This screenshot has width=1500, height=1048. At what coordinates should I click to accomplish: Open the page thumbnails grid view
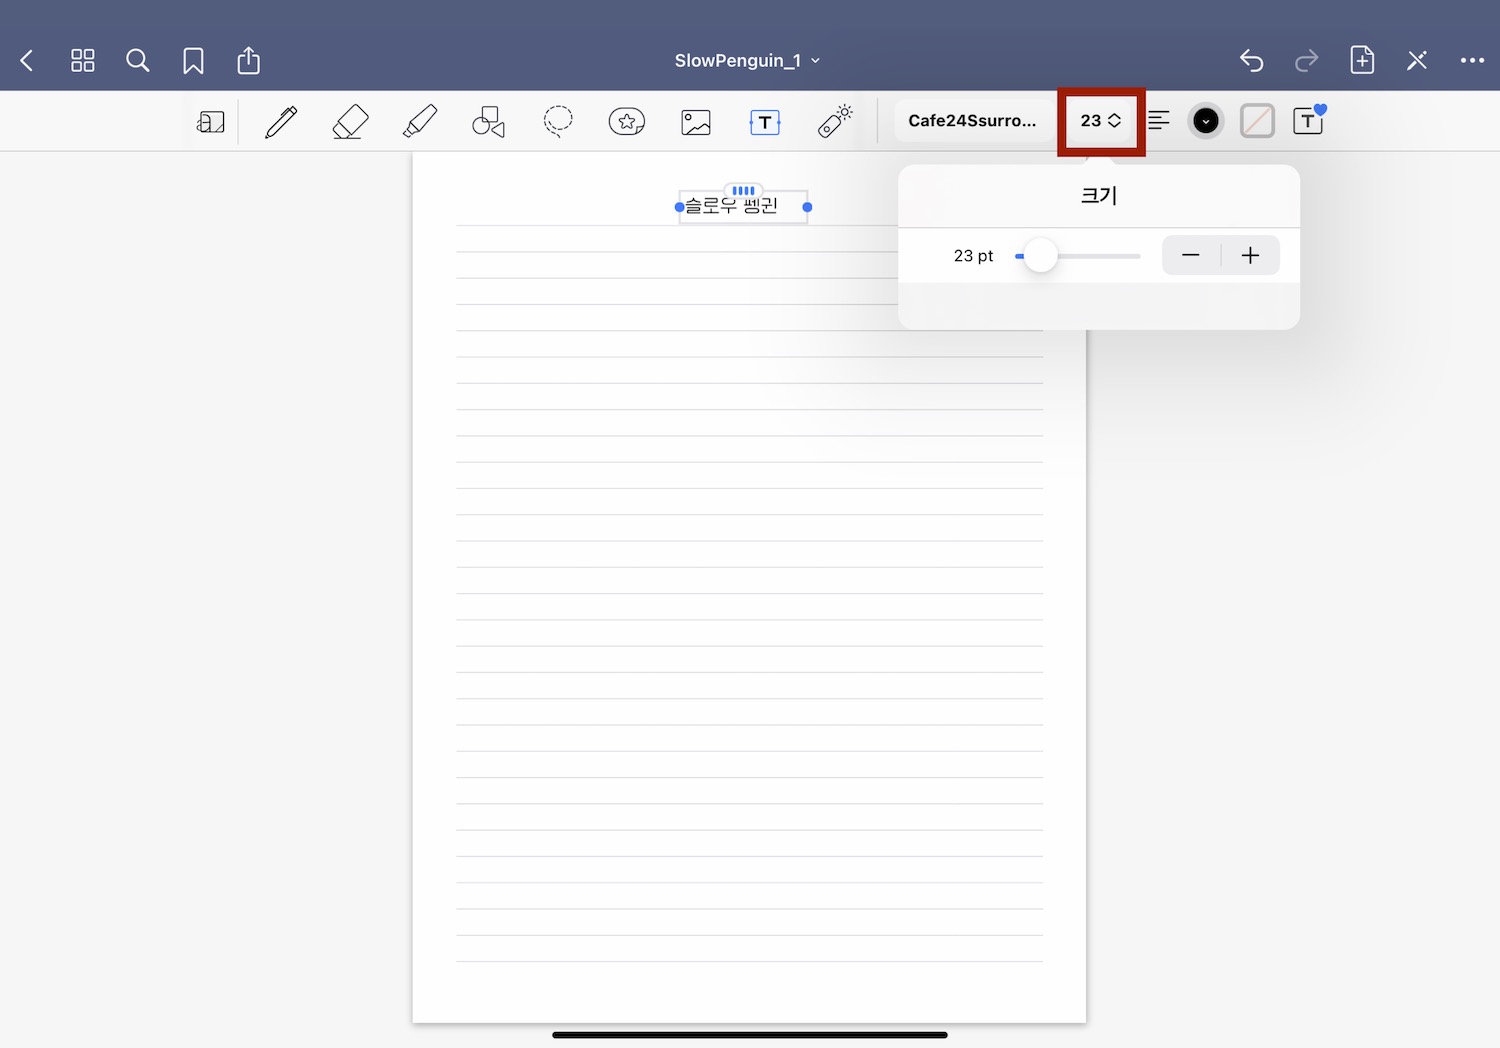83,61
